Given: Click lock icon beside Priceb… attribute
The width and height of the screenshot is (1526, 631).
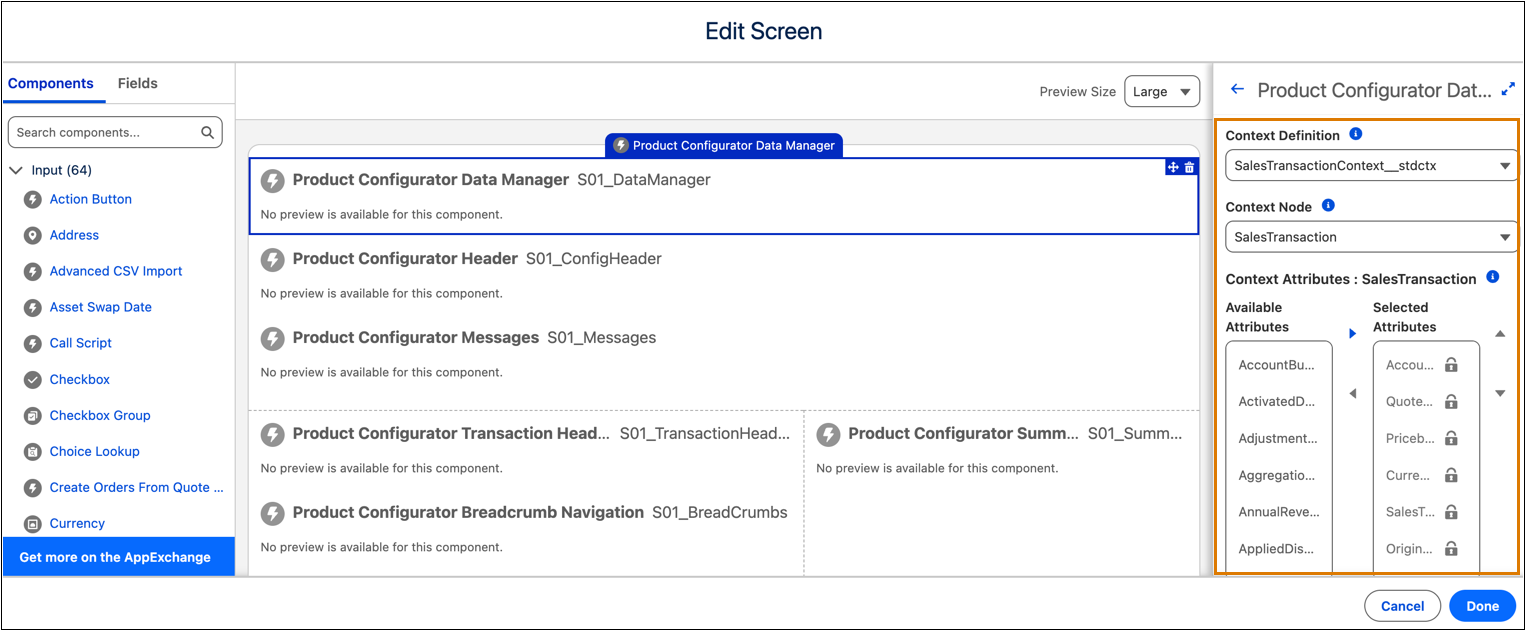Looking at the screenshot, I should pos(1451,438).
